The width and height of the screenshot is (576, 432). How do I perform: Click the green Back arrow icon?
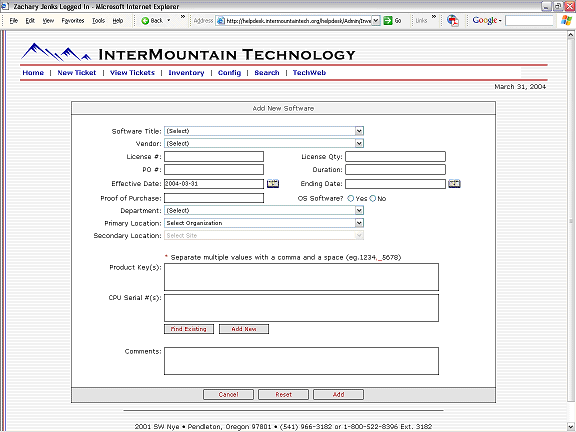145,21
